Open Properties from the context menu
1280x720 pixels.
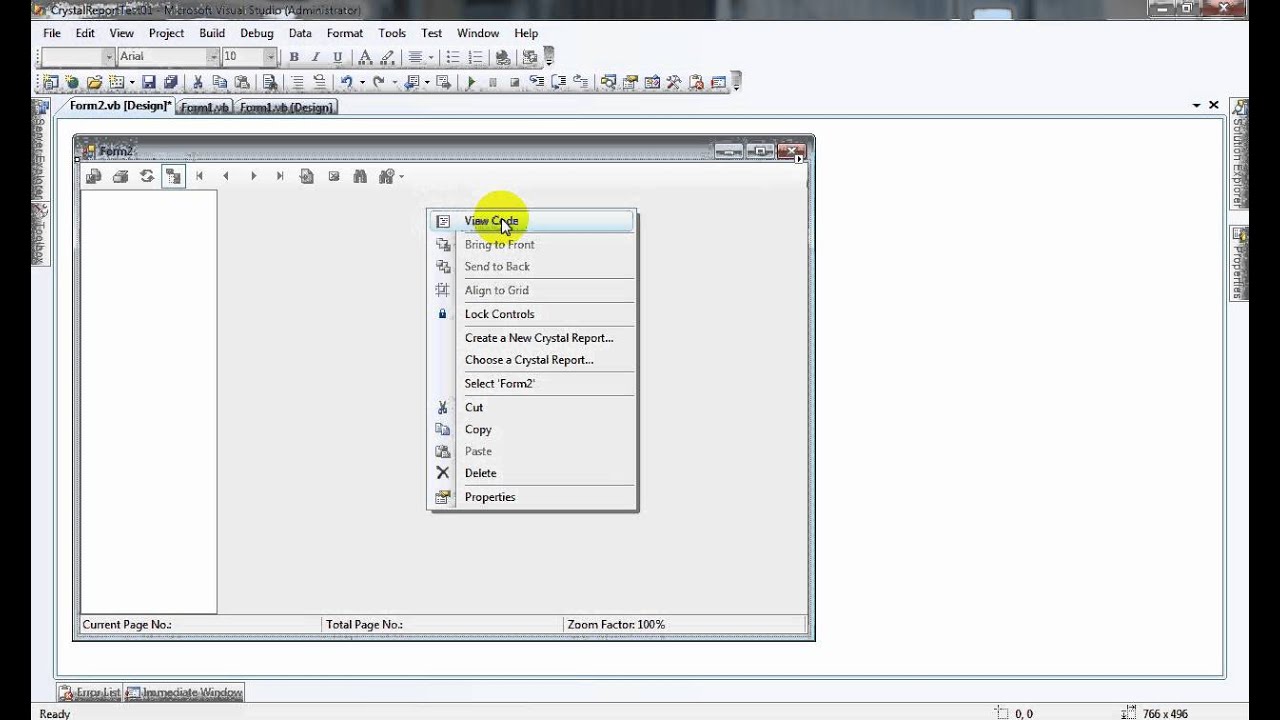(x=532, y=497)
